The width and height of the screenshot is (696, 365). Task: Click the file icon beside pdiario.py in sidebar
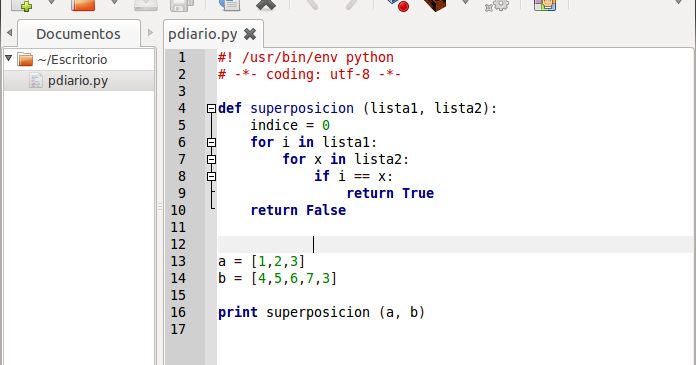pyautogui.click(x=36, y=81)
